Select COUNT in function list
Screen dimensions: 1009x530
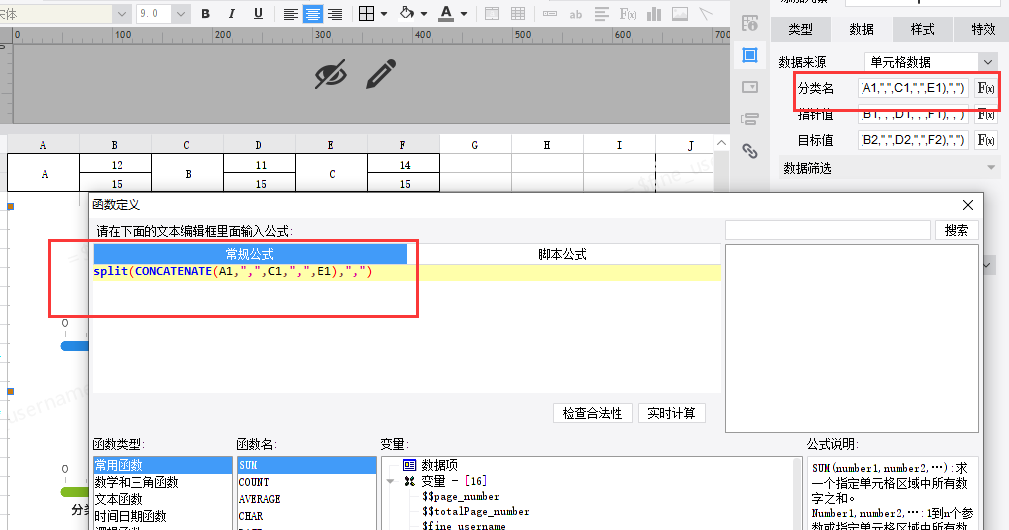[x=306, y=482]
